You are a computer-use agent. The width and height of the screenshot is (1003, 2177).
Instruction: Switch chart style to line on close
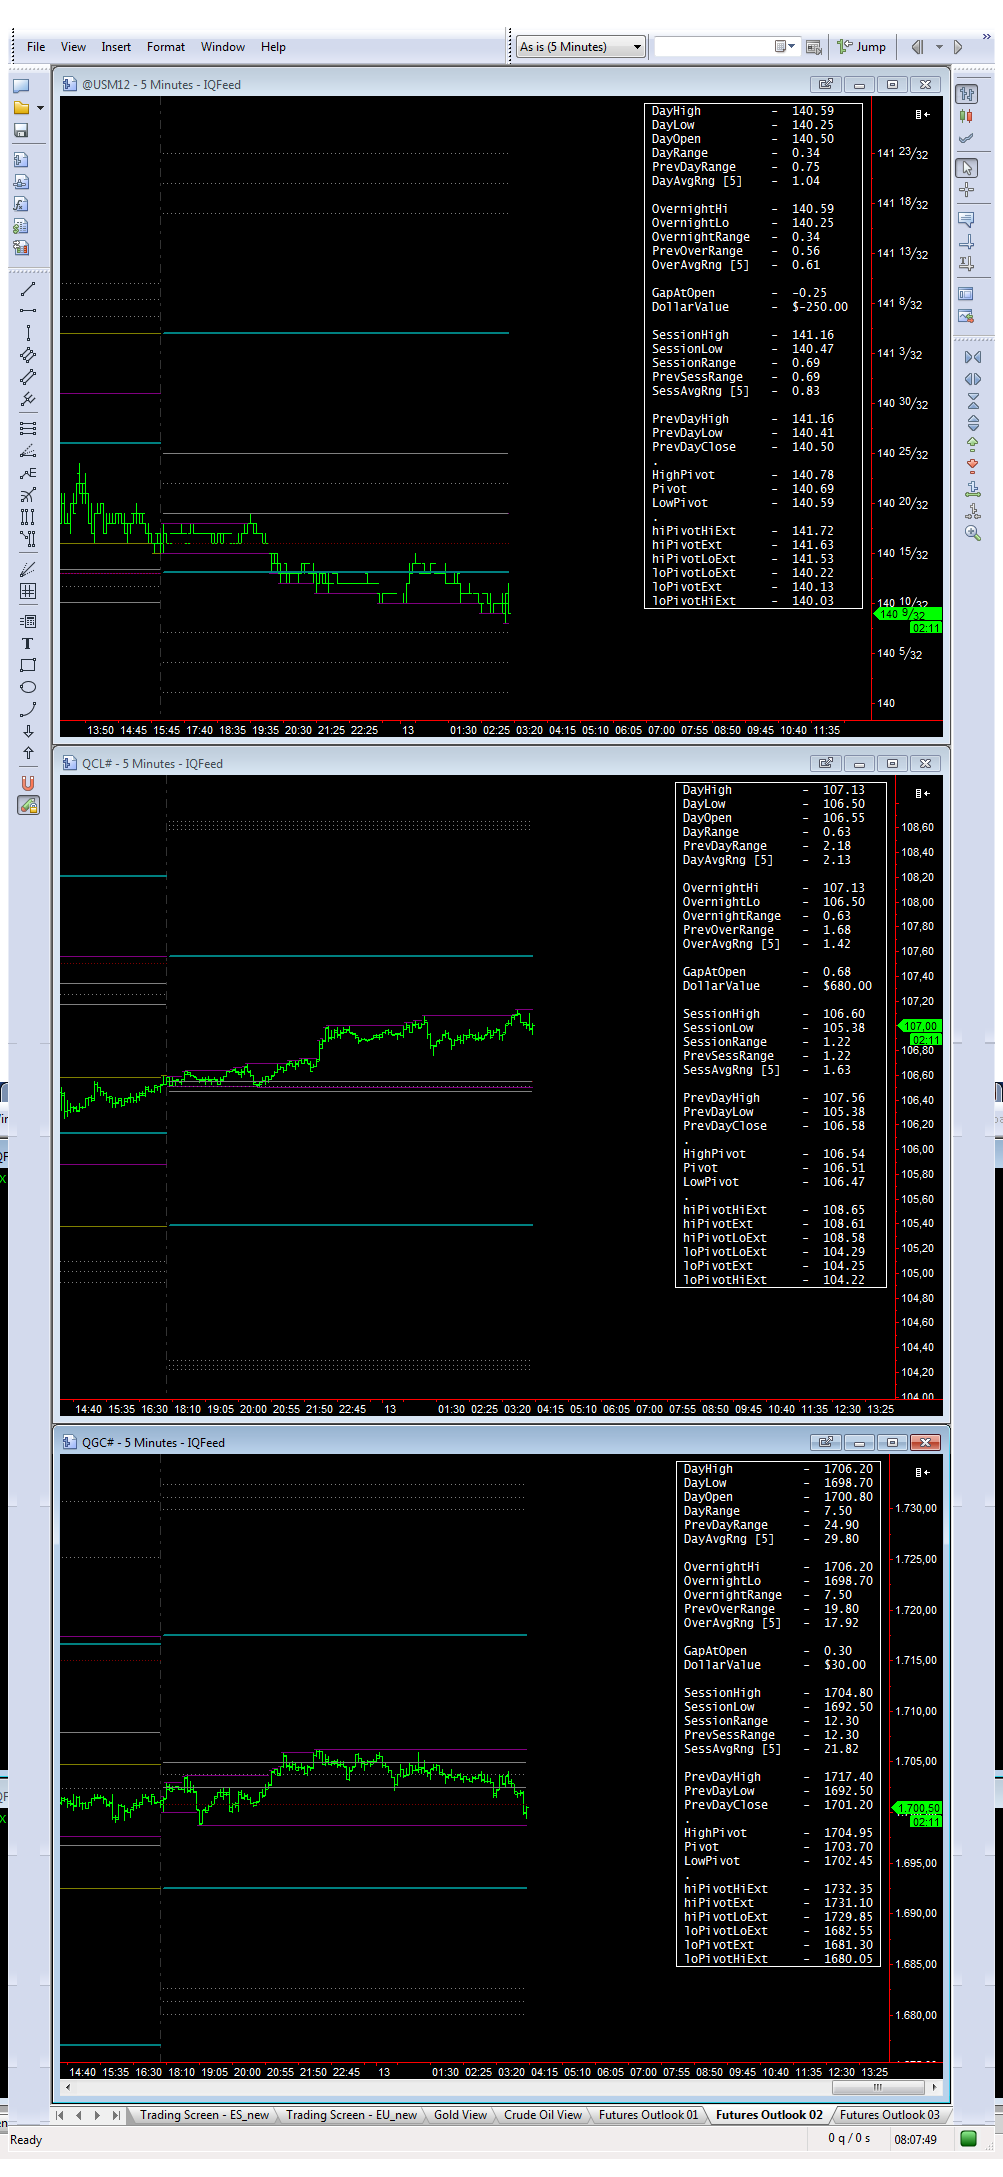pyautogui.click(x=967, y=138)
